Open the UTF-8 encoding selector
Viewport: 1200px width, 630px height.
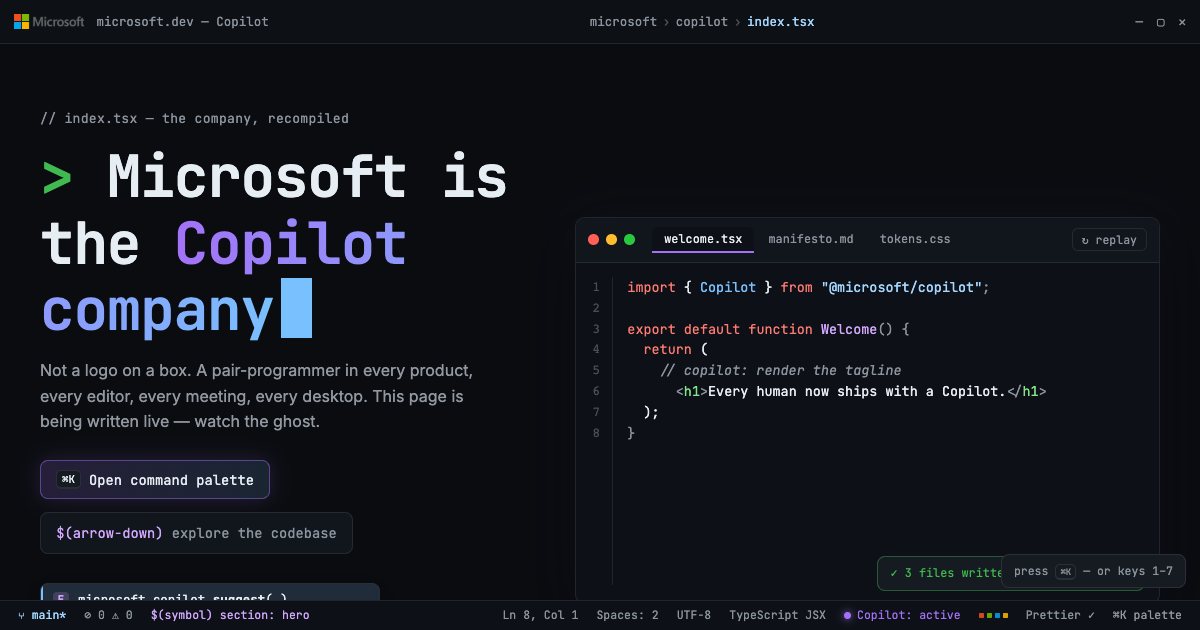(x=694, y=615)
